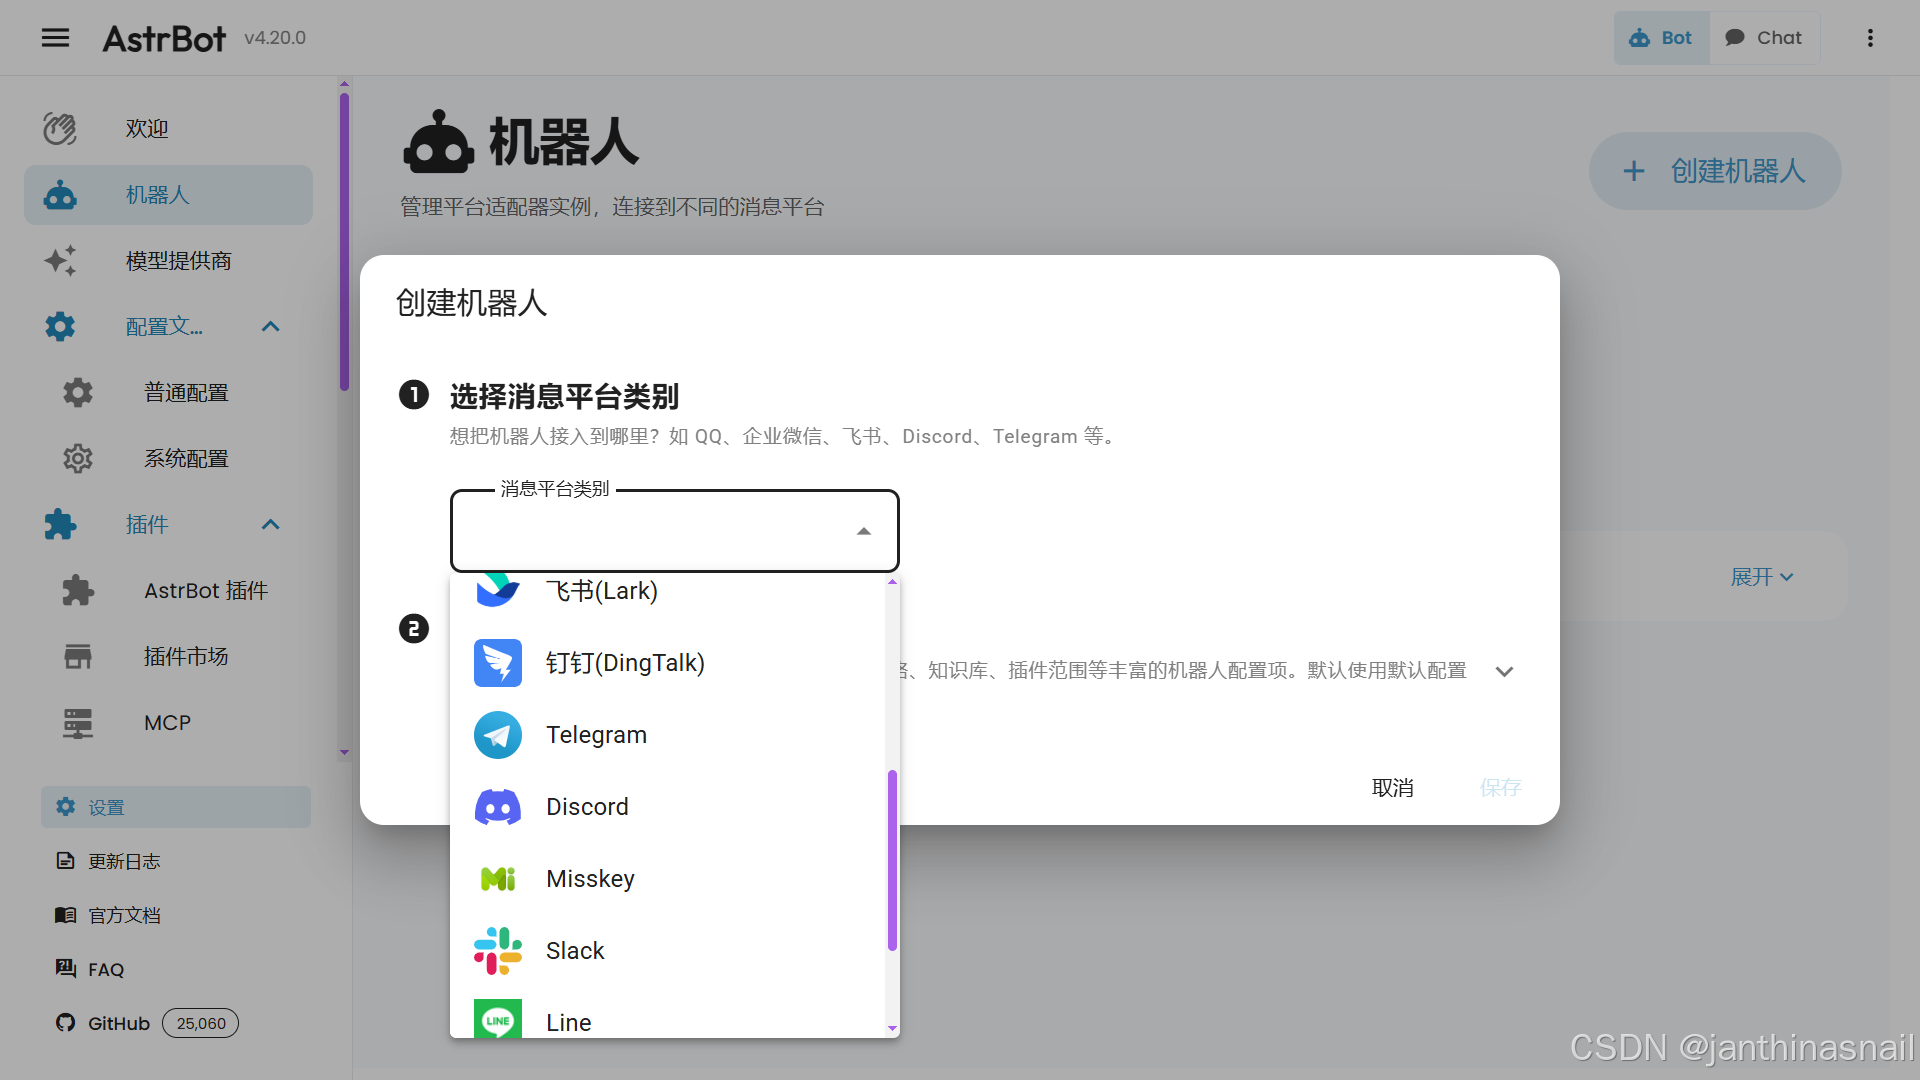Select 钉钉(DingTalk) from the platform list
The height and width of the screenshot is (1080, 1920).
click(x=668, y=663)
